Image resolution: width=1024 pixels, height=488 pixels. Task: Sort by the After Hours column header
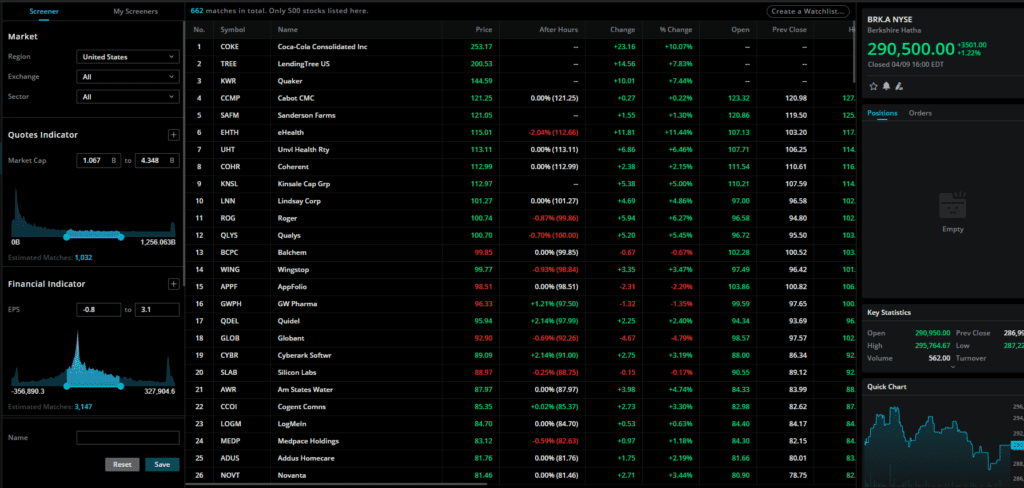tap(558, 29)
